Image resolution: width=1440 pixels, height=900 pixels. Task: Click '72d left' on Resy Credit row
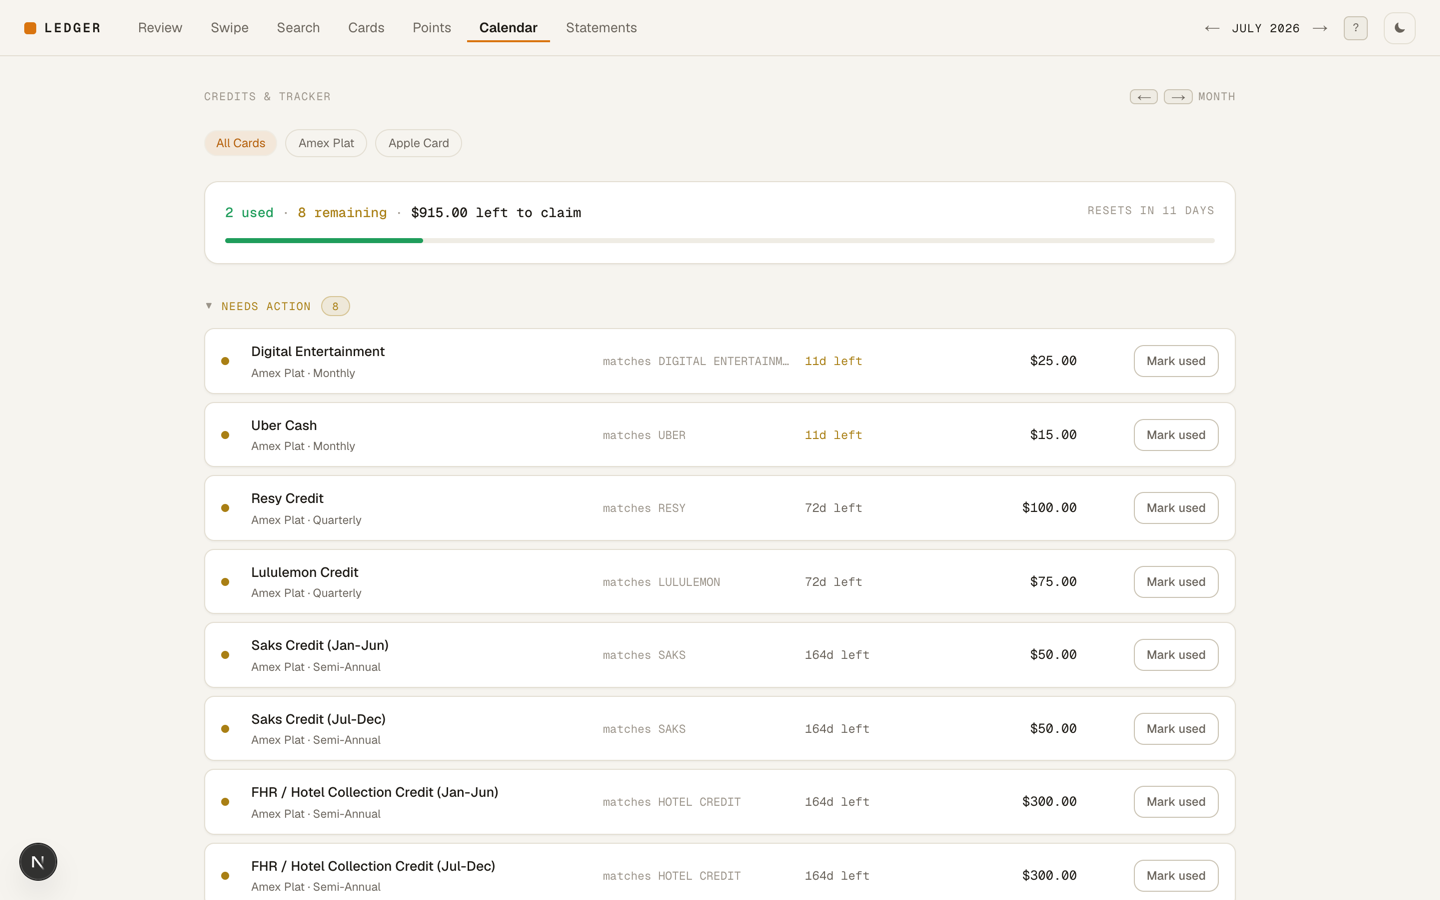(x=833, y=508)
